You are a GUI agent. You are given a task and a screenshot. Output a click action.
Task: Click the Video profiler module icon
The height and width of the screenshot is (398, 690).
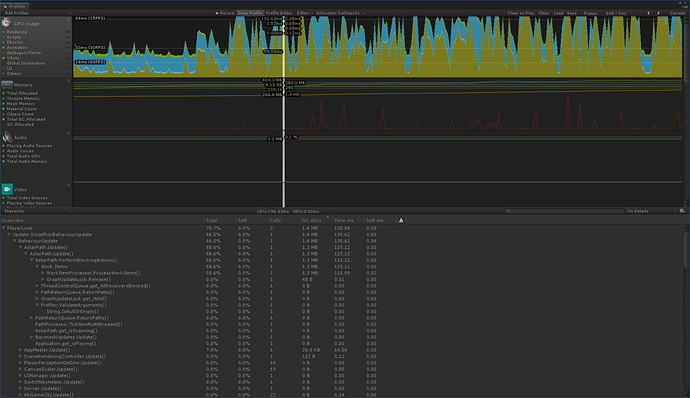tap(7, 189)
